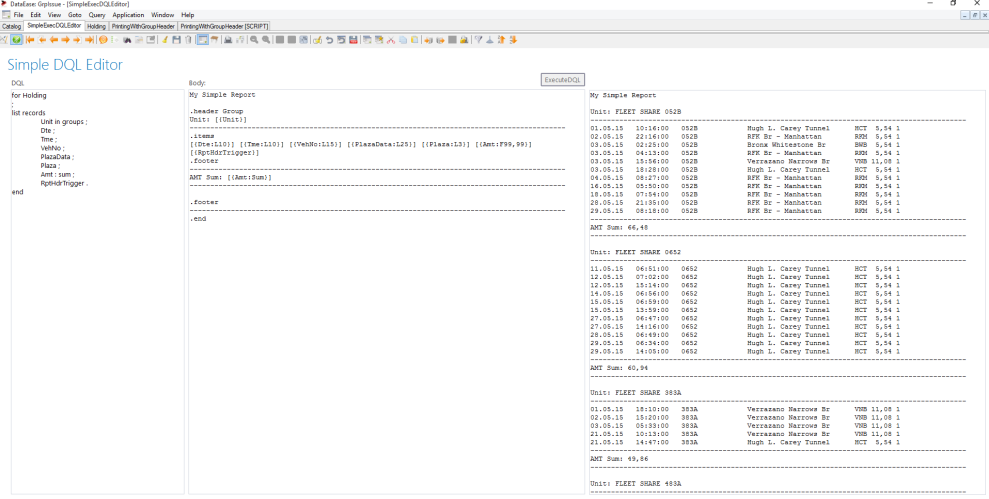The width and height of the screenshot is (989, 499).
Task: Go to first record arrow icon
Action: [30, 39]
